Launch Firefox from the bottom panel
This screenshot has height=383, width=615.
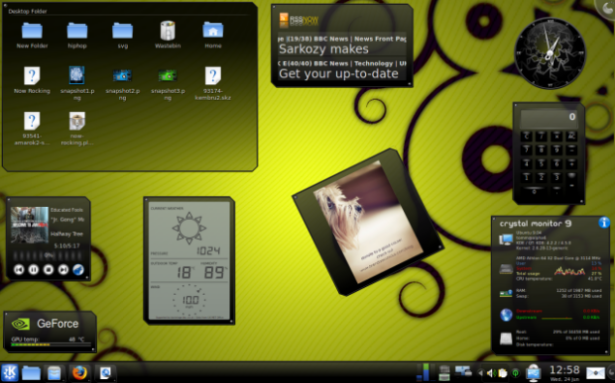pos(80,373)
